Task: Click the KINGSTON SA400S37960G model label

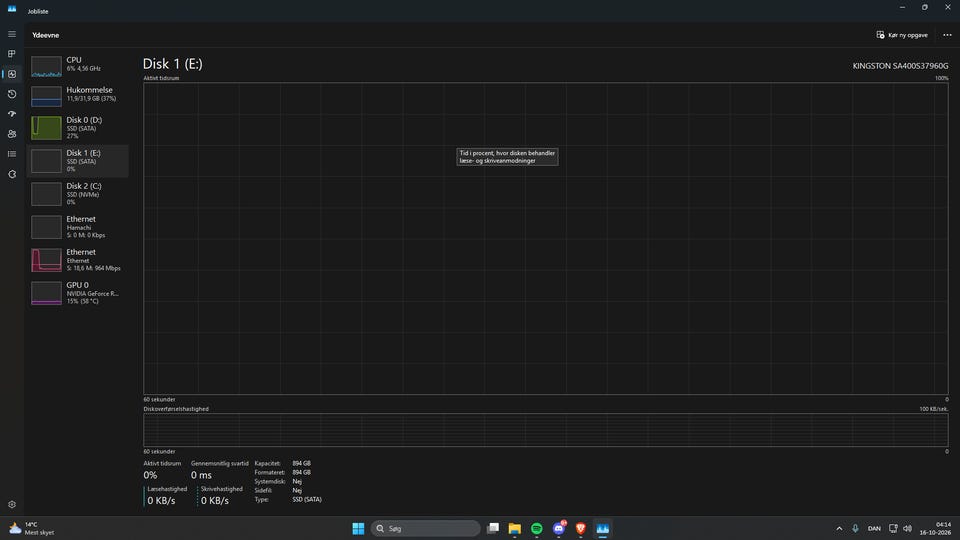Action: click(x=900, y=66)
